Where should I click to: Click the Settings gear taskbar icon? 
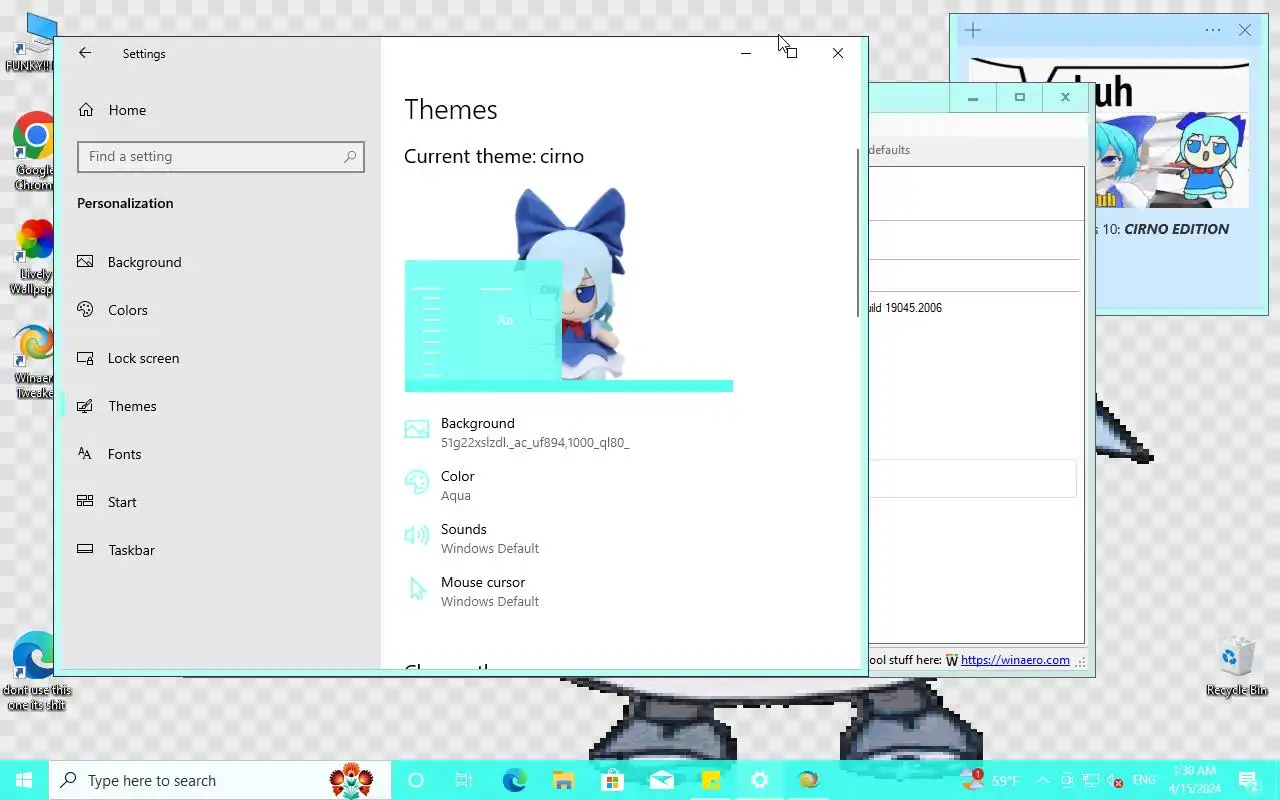tap(759, 781)
